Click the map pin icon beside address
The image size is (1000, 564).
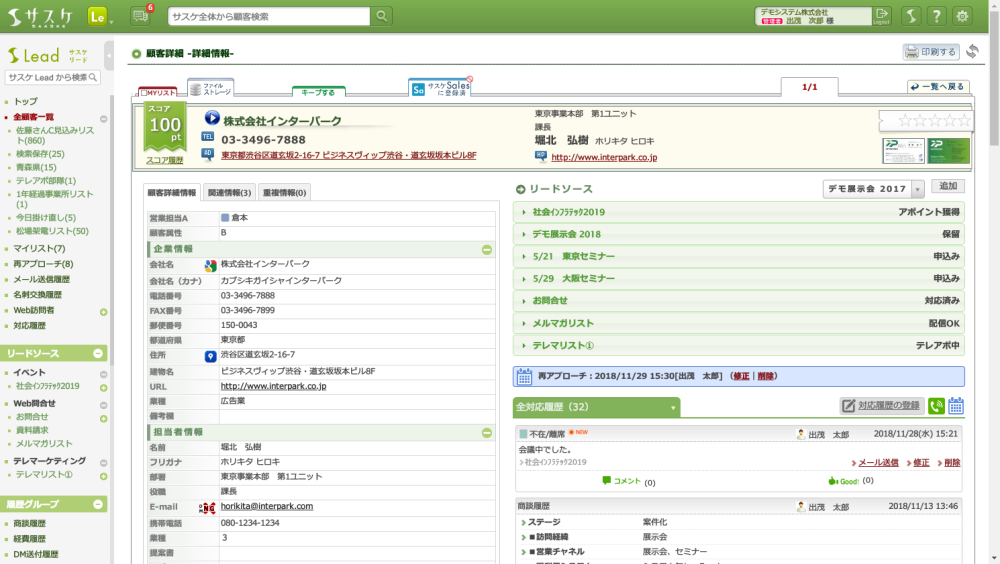click(211, 356)
